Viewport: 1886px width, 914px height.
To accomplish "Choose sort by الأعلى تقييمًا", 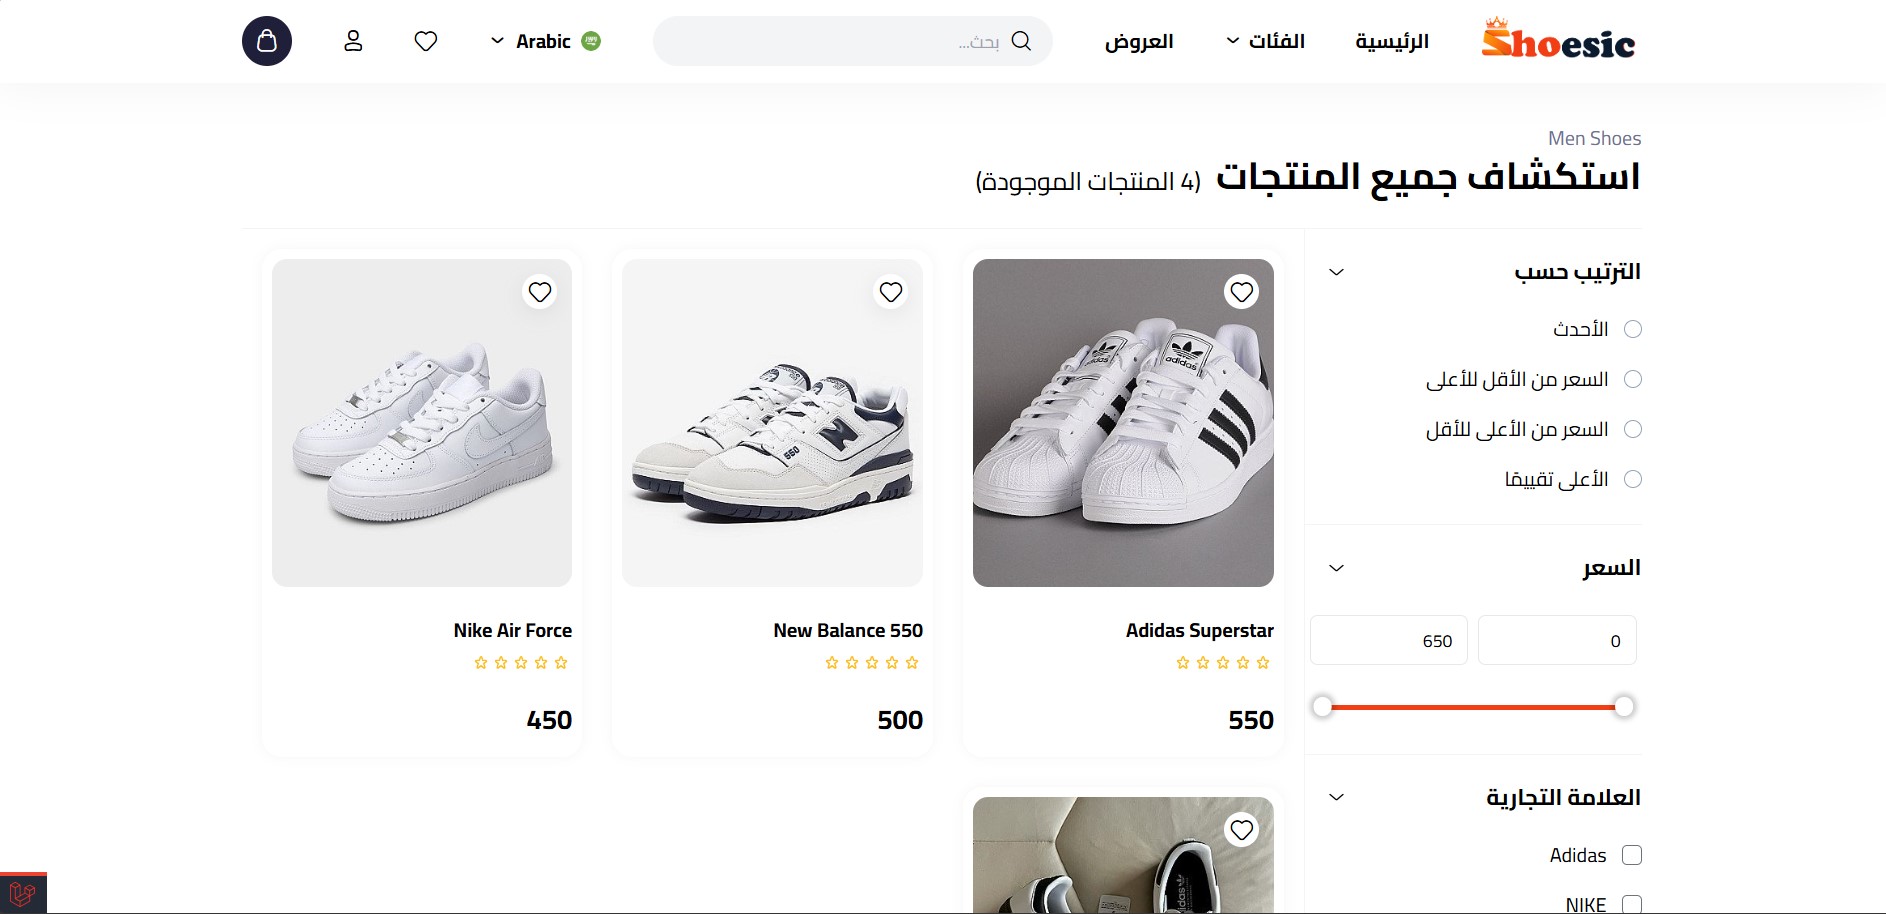I will [x=1633, y=479].
